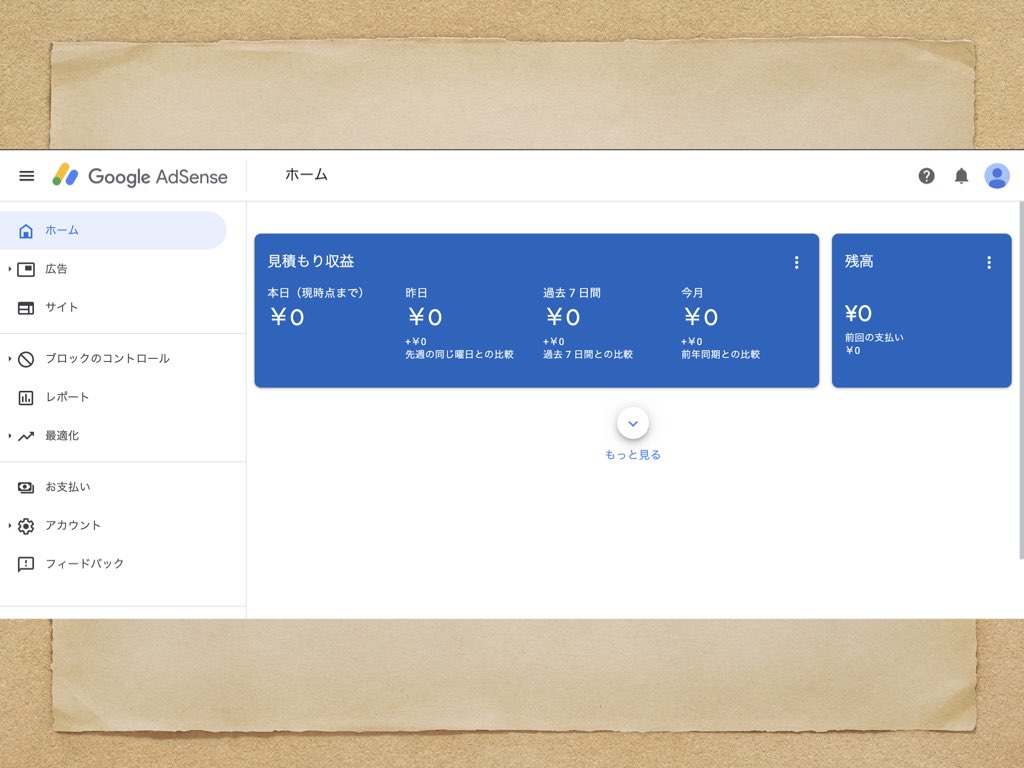Click the Google AdSense logo
The width and height of the screenshot is (1024, 768).
(x=140, y=176)
